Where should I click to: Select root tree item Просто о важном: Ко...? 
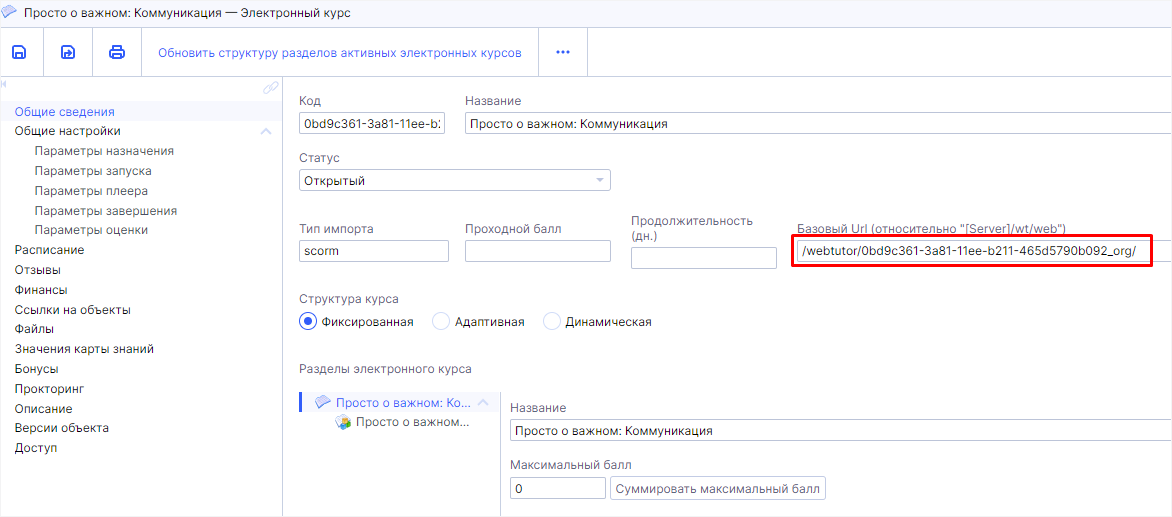(x=404, y=403)
